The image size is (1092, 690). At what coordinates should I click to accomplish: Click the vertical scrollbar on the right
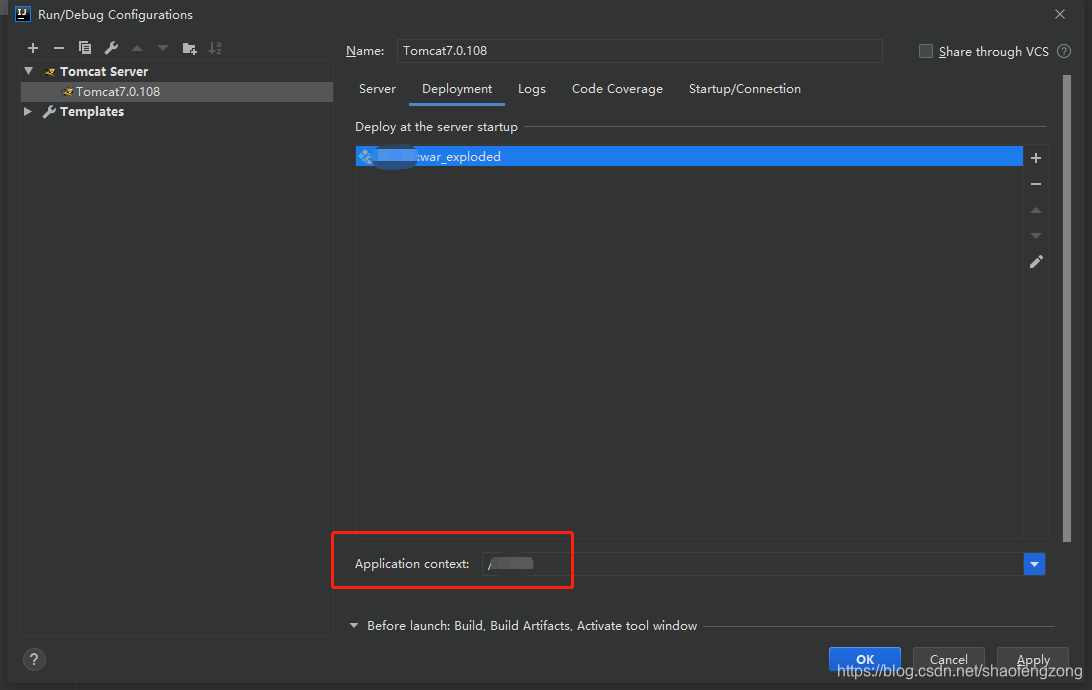click(1067, 308)
